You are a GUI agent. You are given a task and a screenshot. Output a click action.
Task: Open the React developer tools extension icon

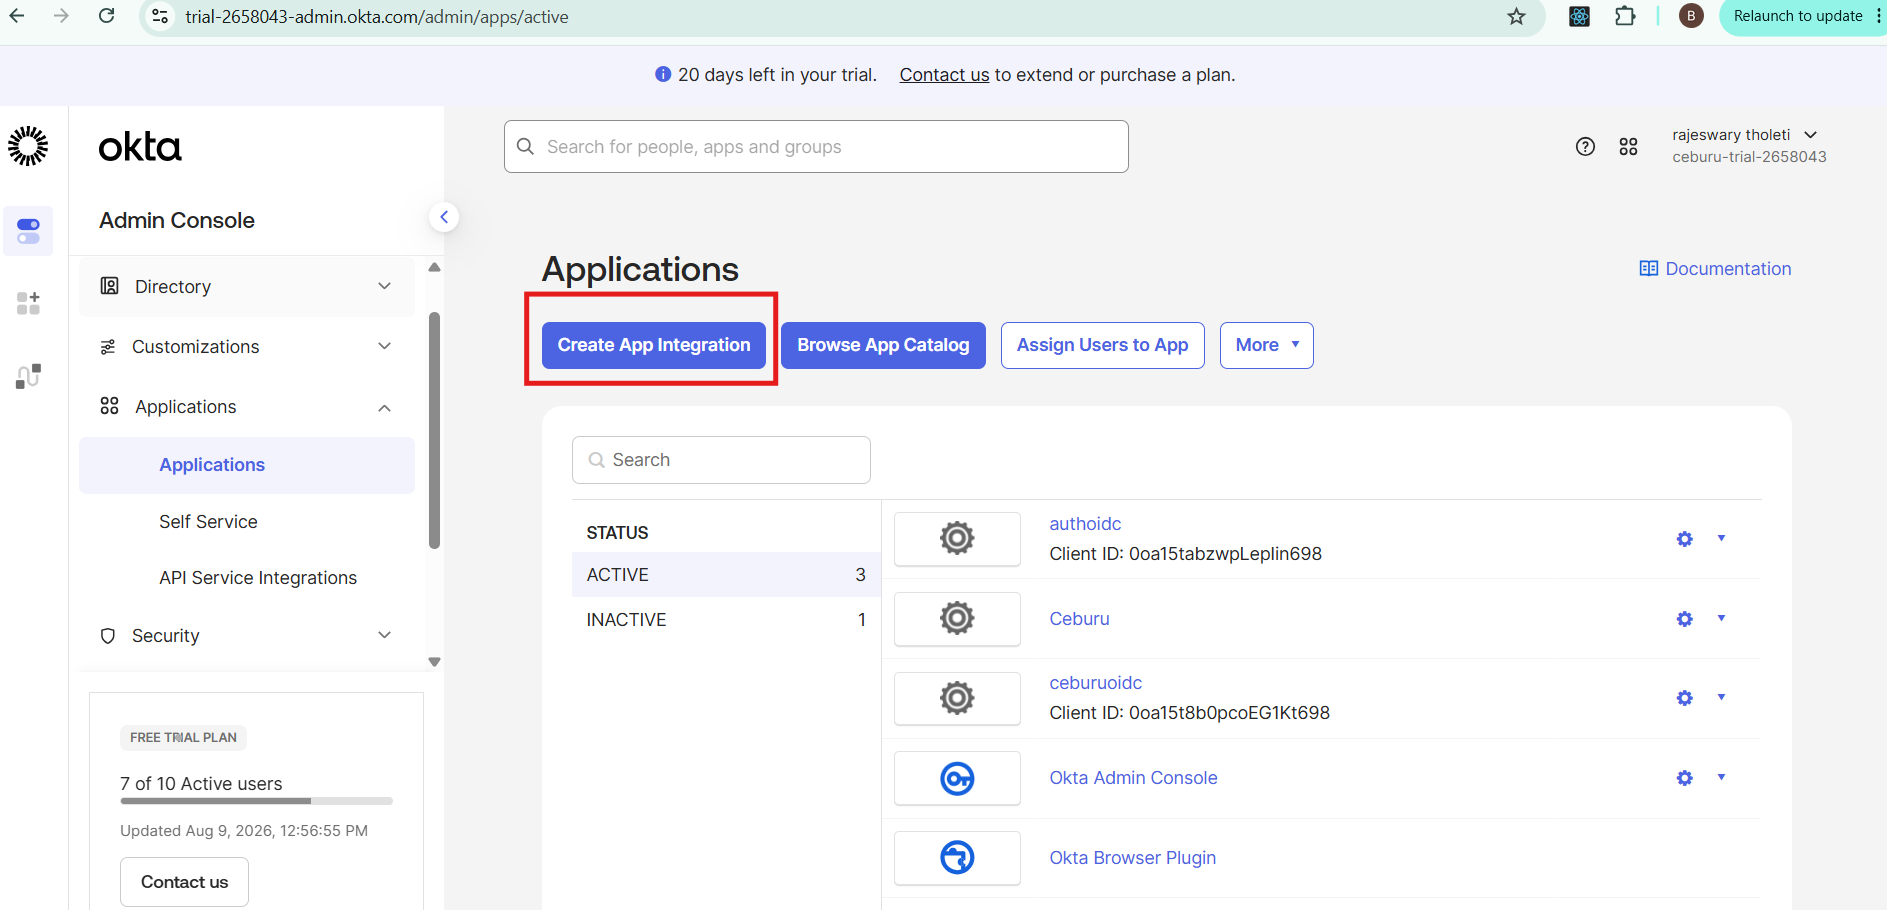click(x=1579, y=16)
